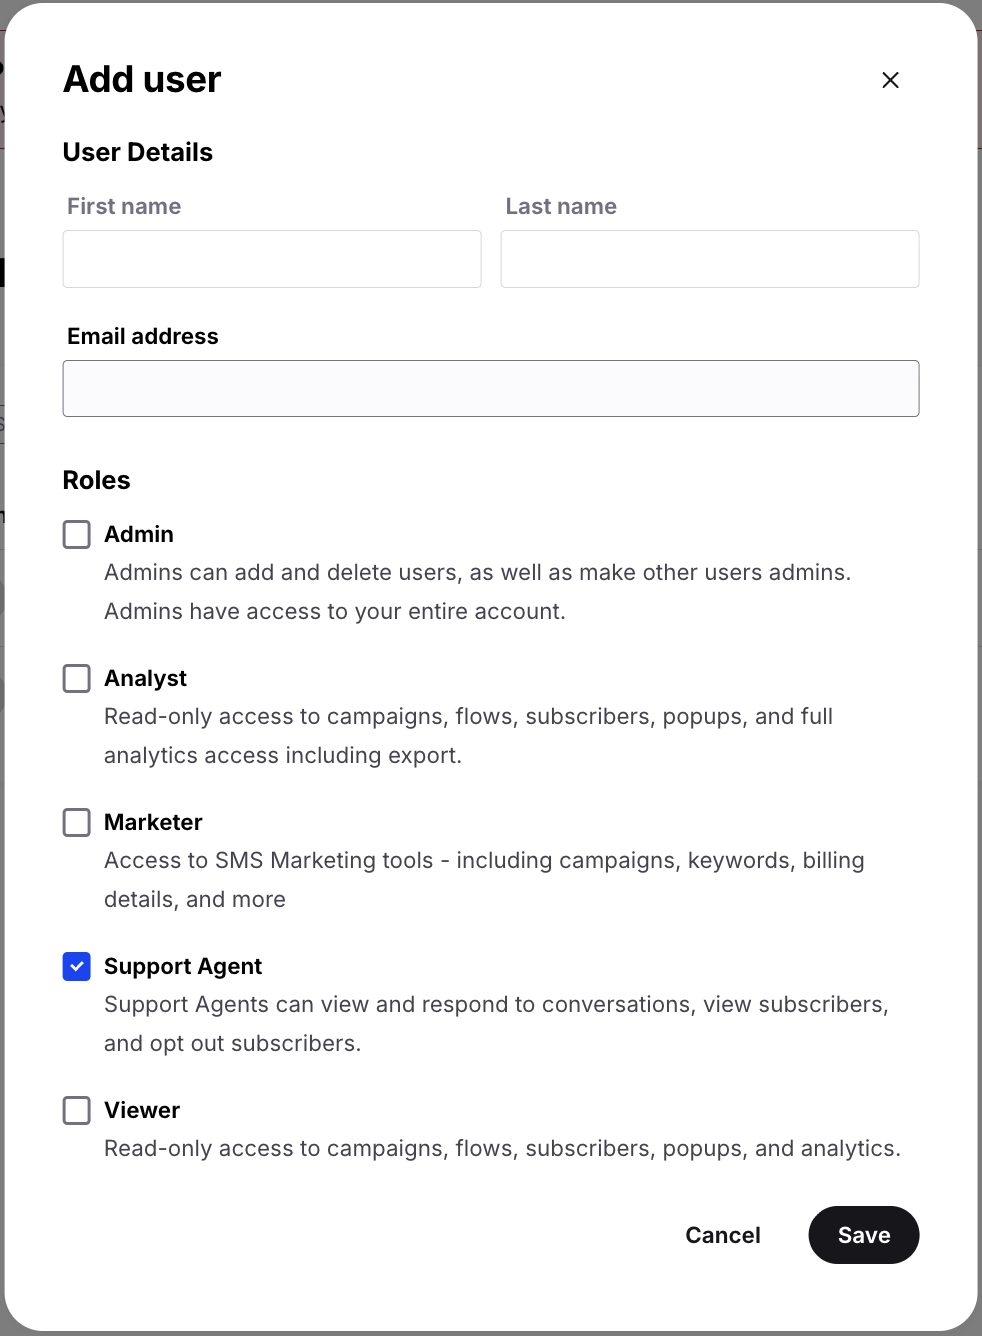Enable the Admin role
Viewport: 982px width, 1336px height.
click(x=76, y=534)
